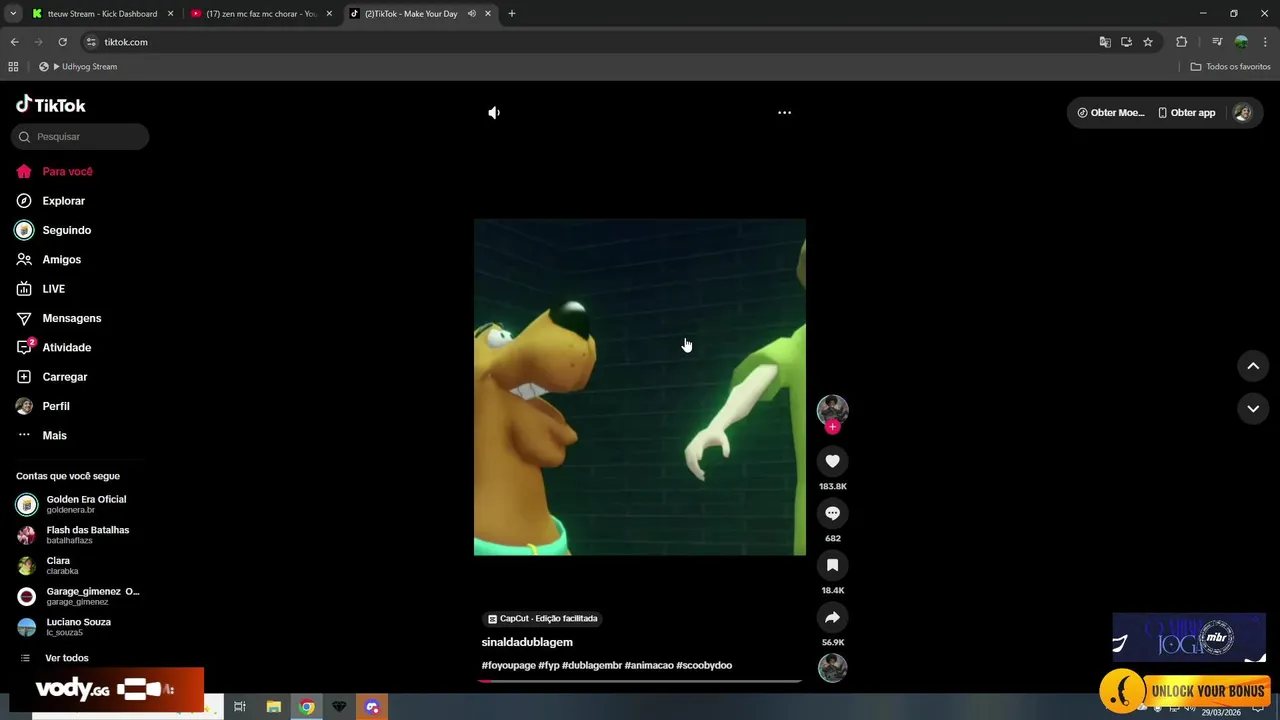Image resolution: width=1280 pixels, height=720 pixels.
Task: Open TikTok profile avatar menu
Action: [1242, 113]
